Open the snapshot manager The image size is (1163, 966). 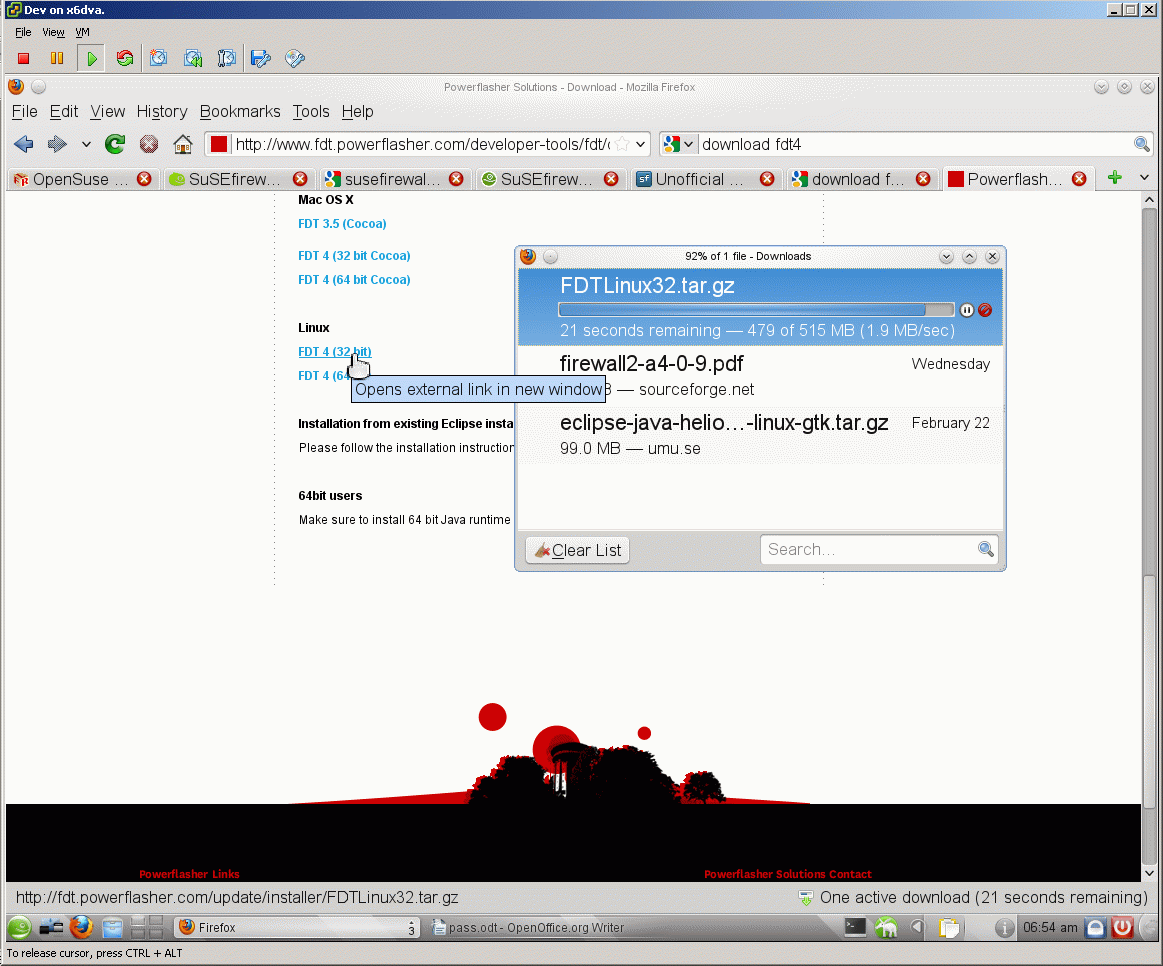point(226,59)
